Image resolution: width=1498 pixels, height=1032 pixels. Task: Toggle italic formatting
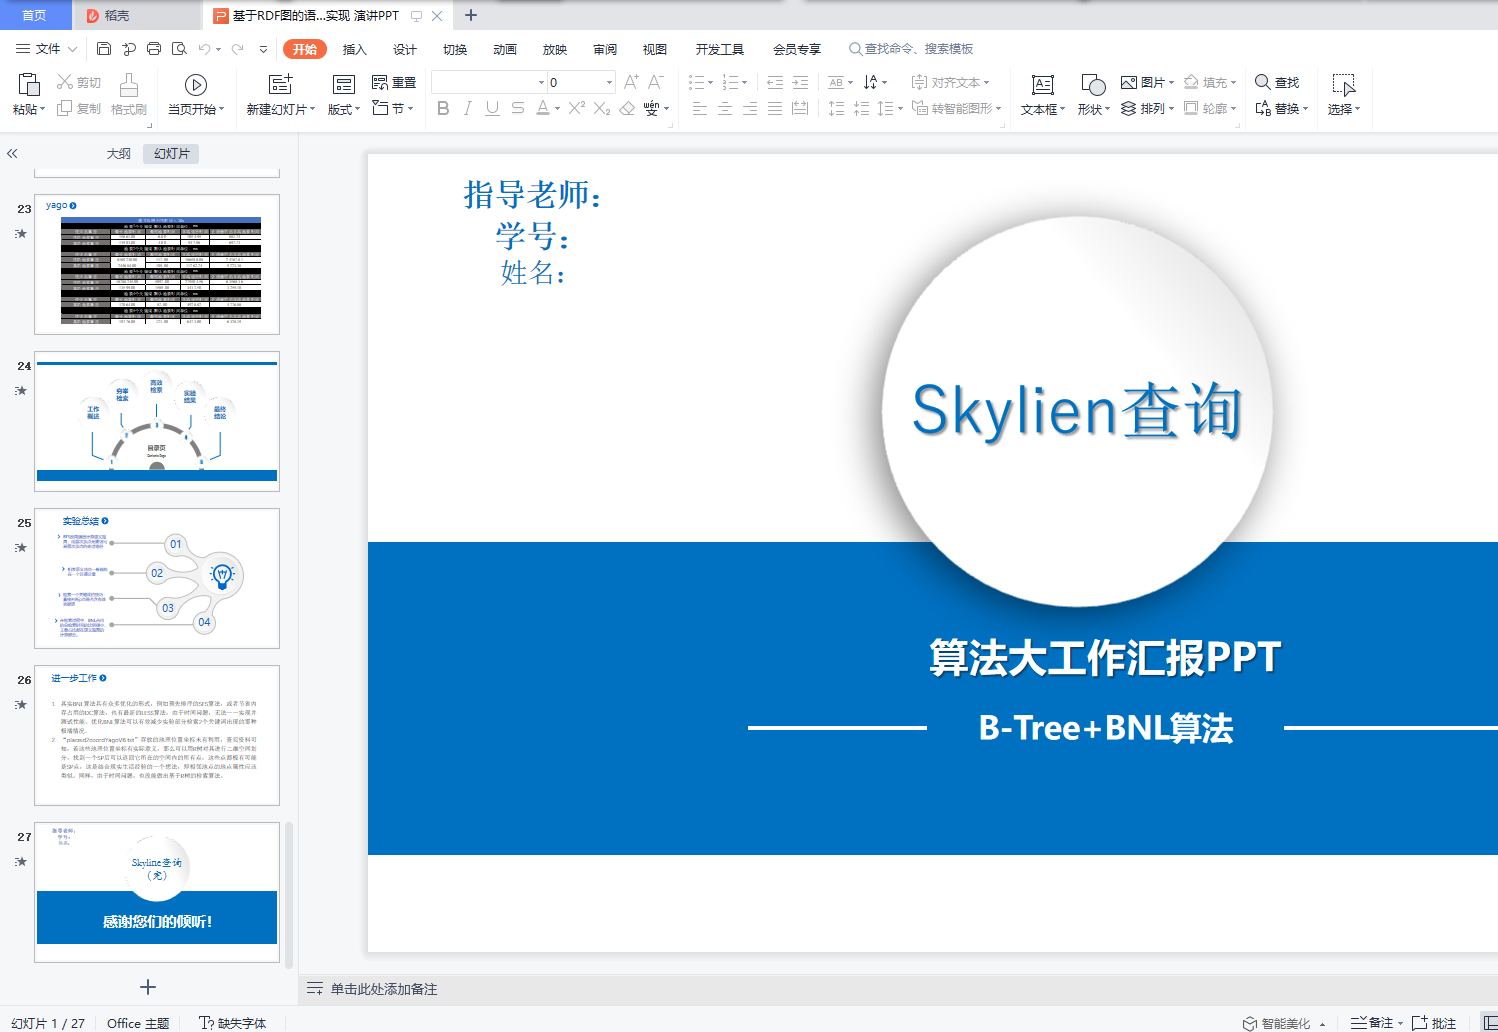467,108
